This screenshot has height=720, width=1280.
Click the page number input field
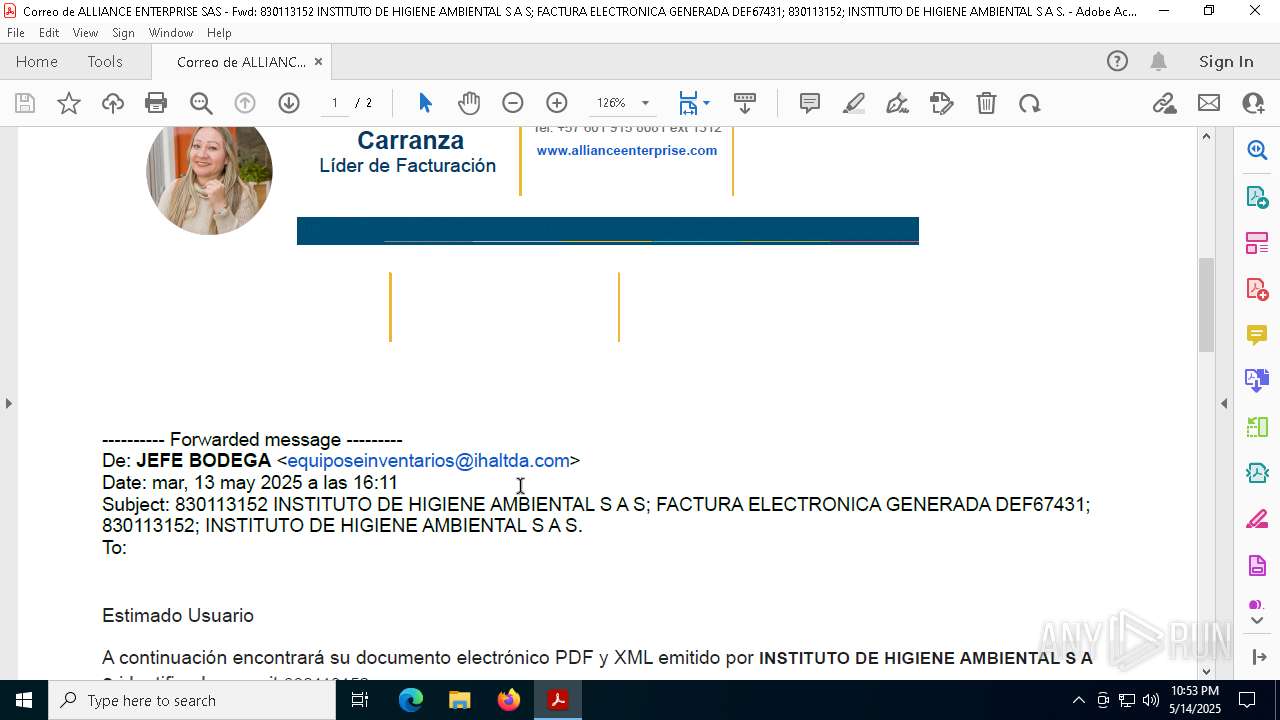point(335,103)
